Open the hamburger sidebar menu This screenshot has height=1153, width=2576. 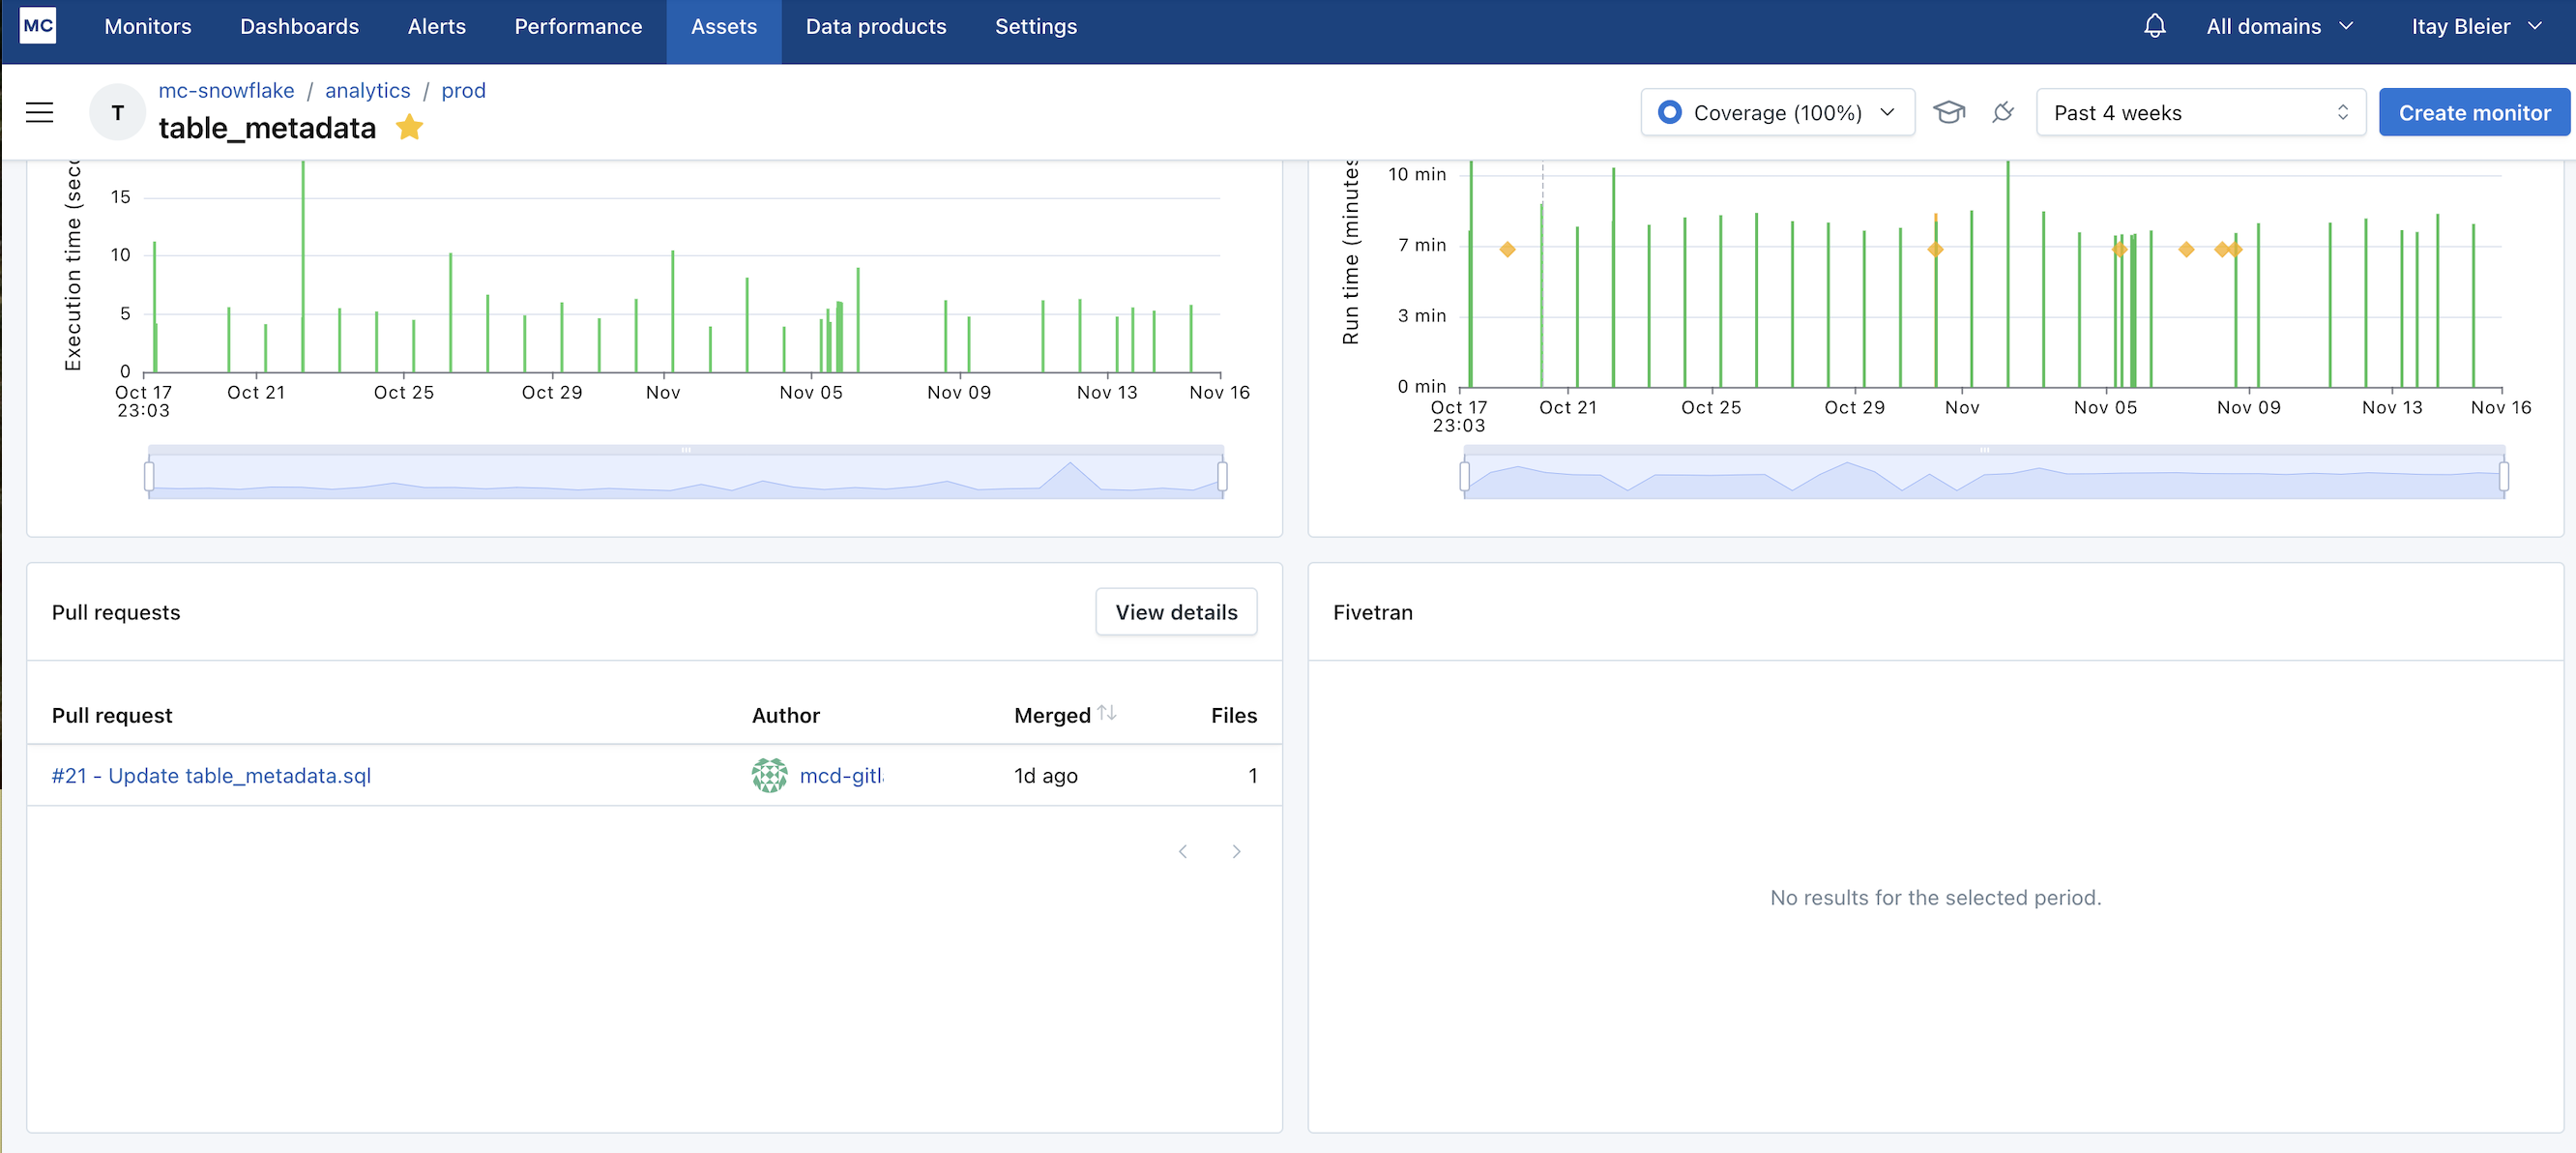pos(39,112)
